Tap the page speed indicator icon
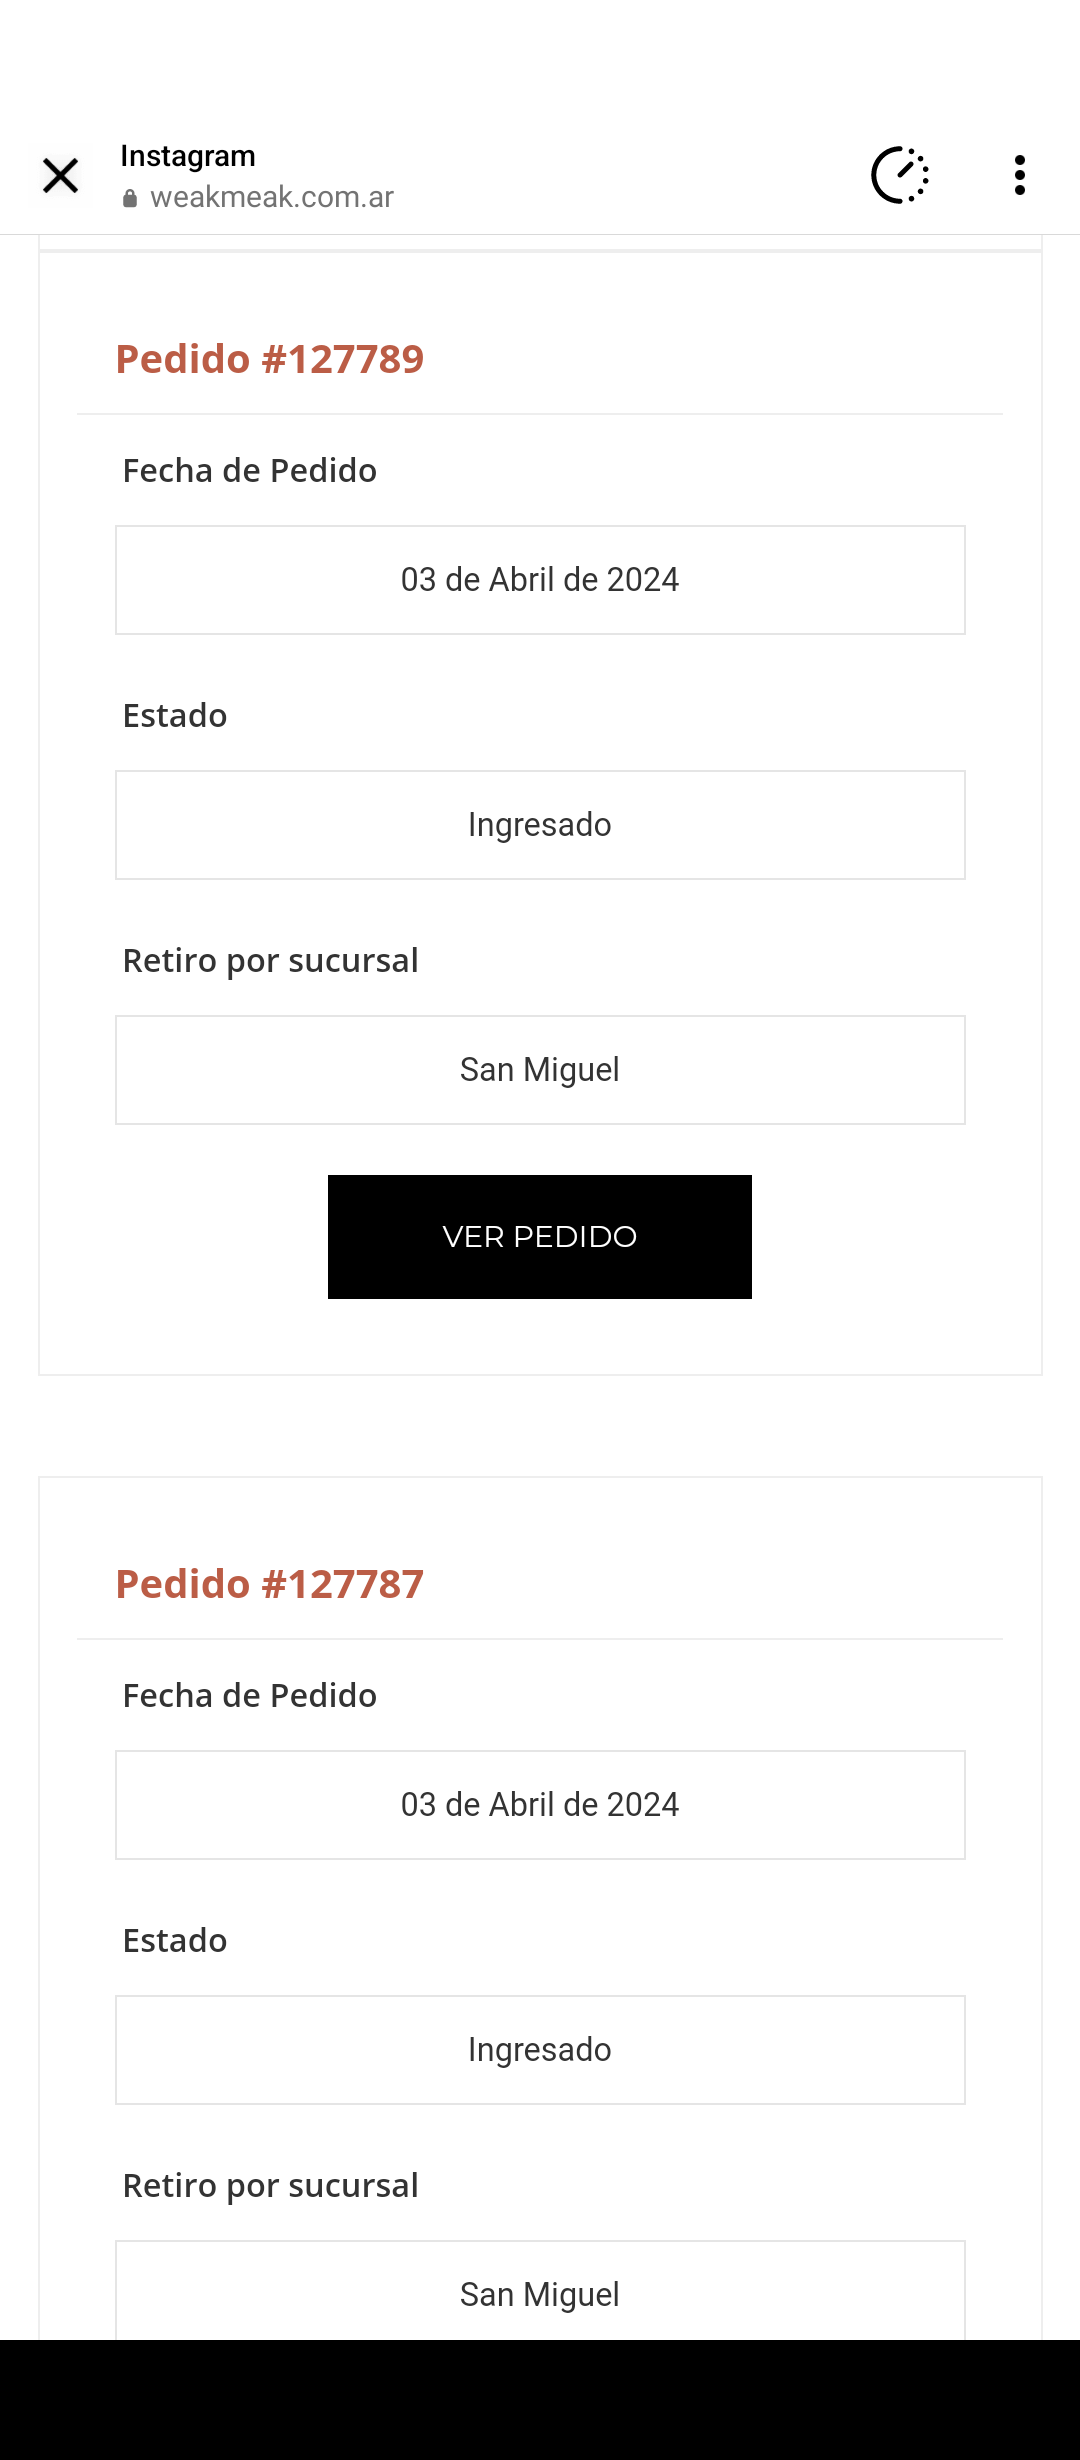Image resolution: width=1080 pixels, height=2460 pixels. click(900, 176)
